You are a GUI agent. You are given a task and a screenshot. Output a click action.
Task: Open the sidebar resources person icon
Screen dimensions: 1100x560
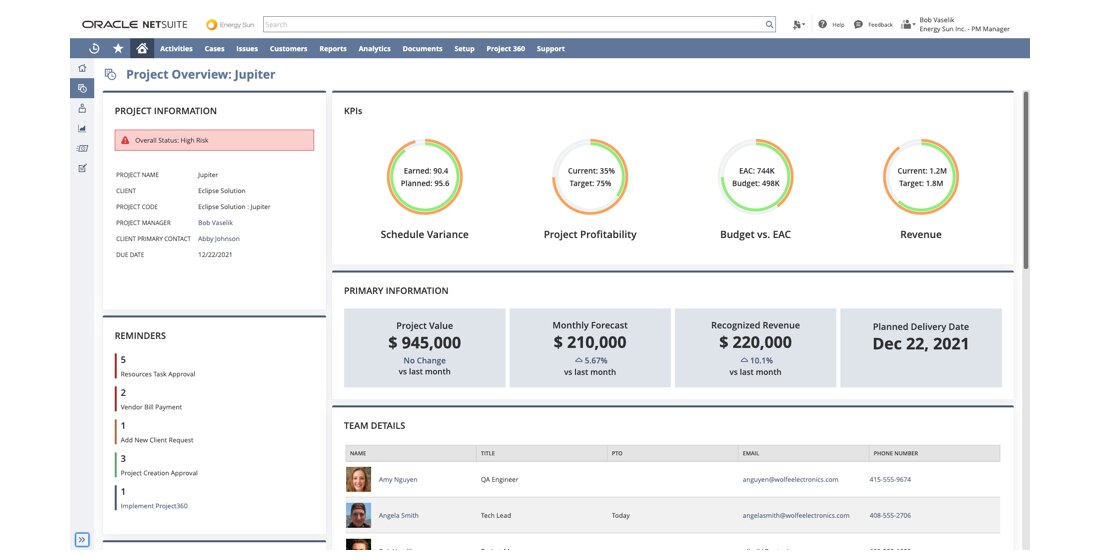coord(82,108)
